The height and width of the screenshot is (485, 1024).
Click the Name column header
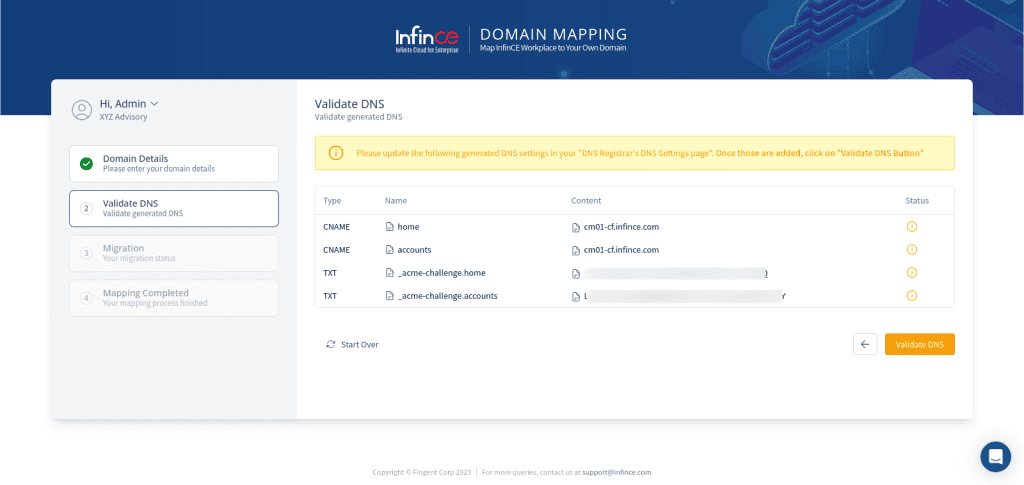(396, 200)
